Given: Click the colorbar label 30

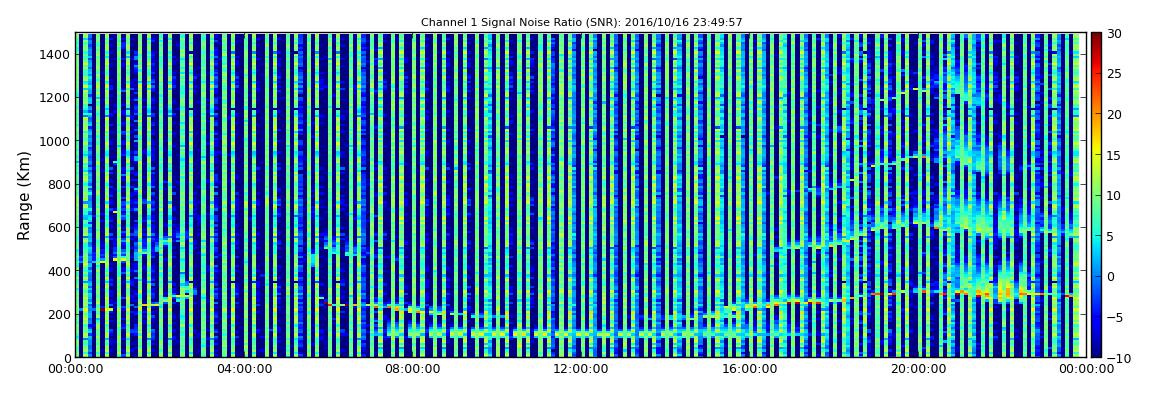Looking at the screenshot, I should pos(1114,34).
